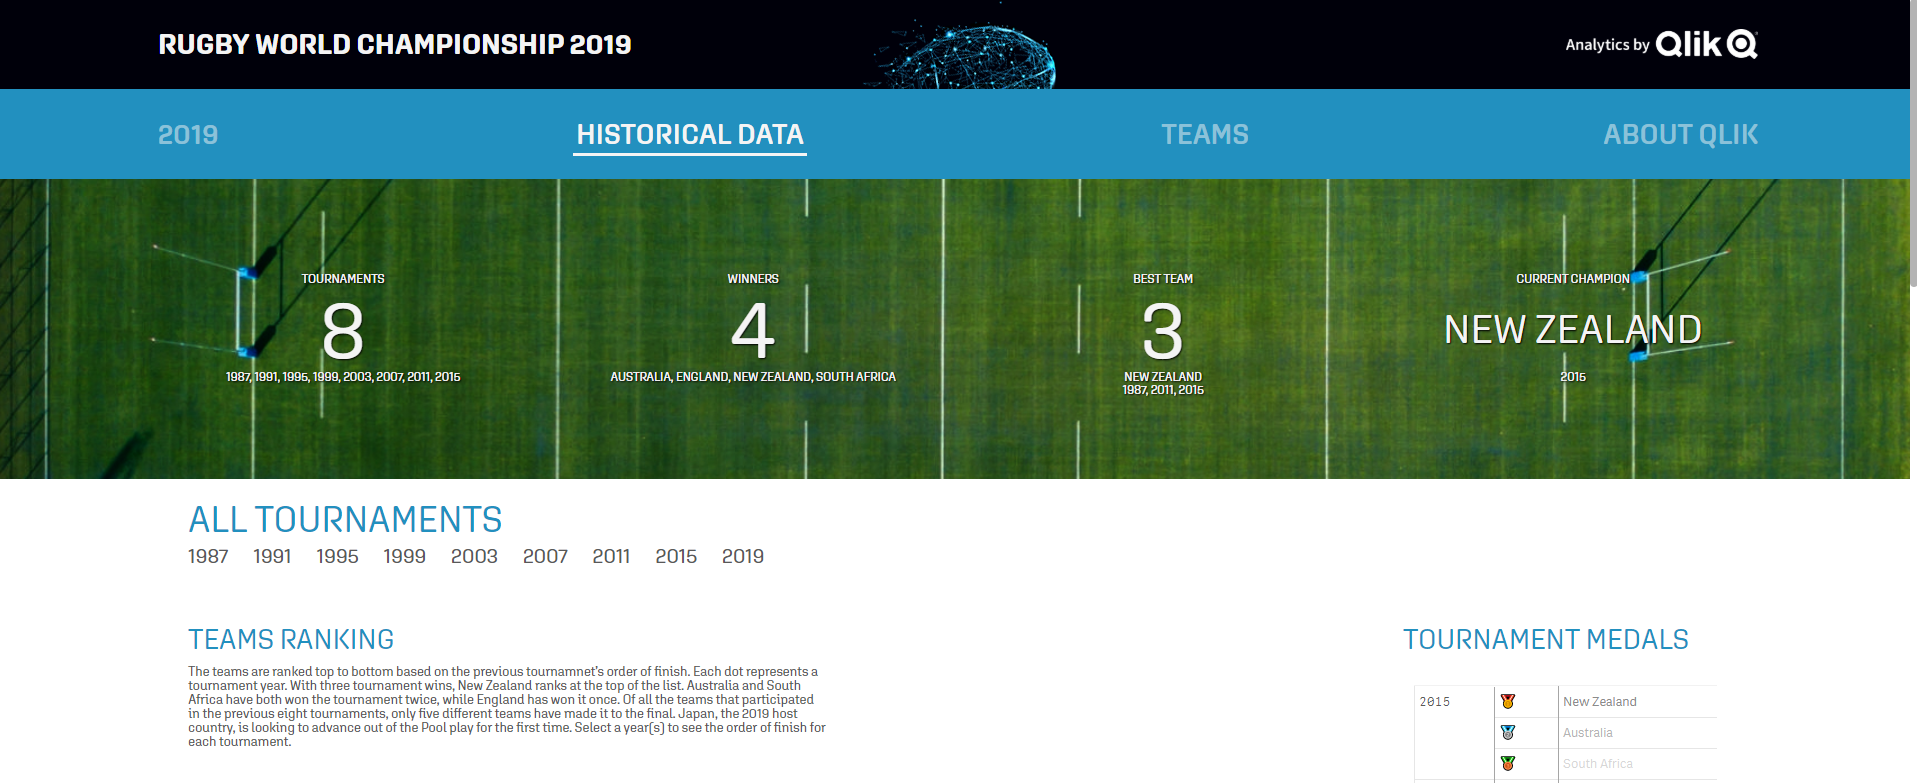Click the silver medal icon for Australia
The width and height of the screenshot is (1917, 783).
[1507, 733]
